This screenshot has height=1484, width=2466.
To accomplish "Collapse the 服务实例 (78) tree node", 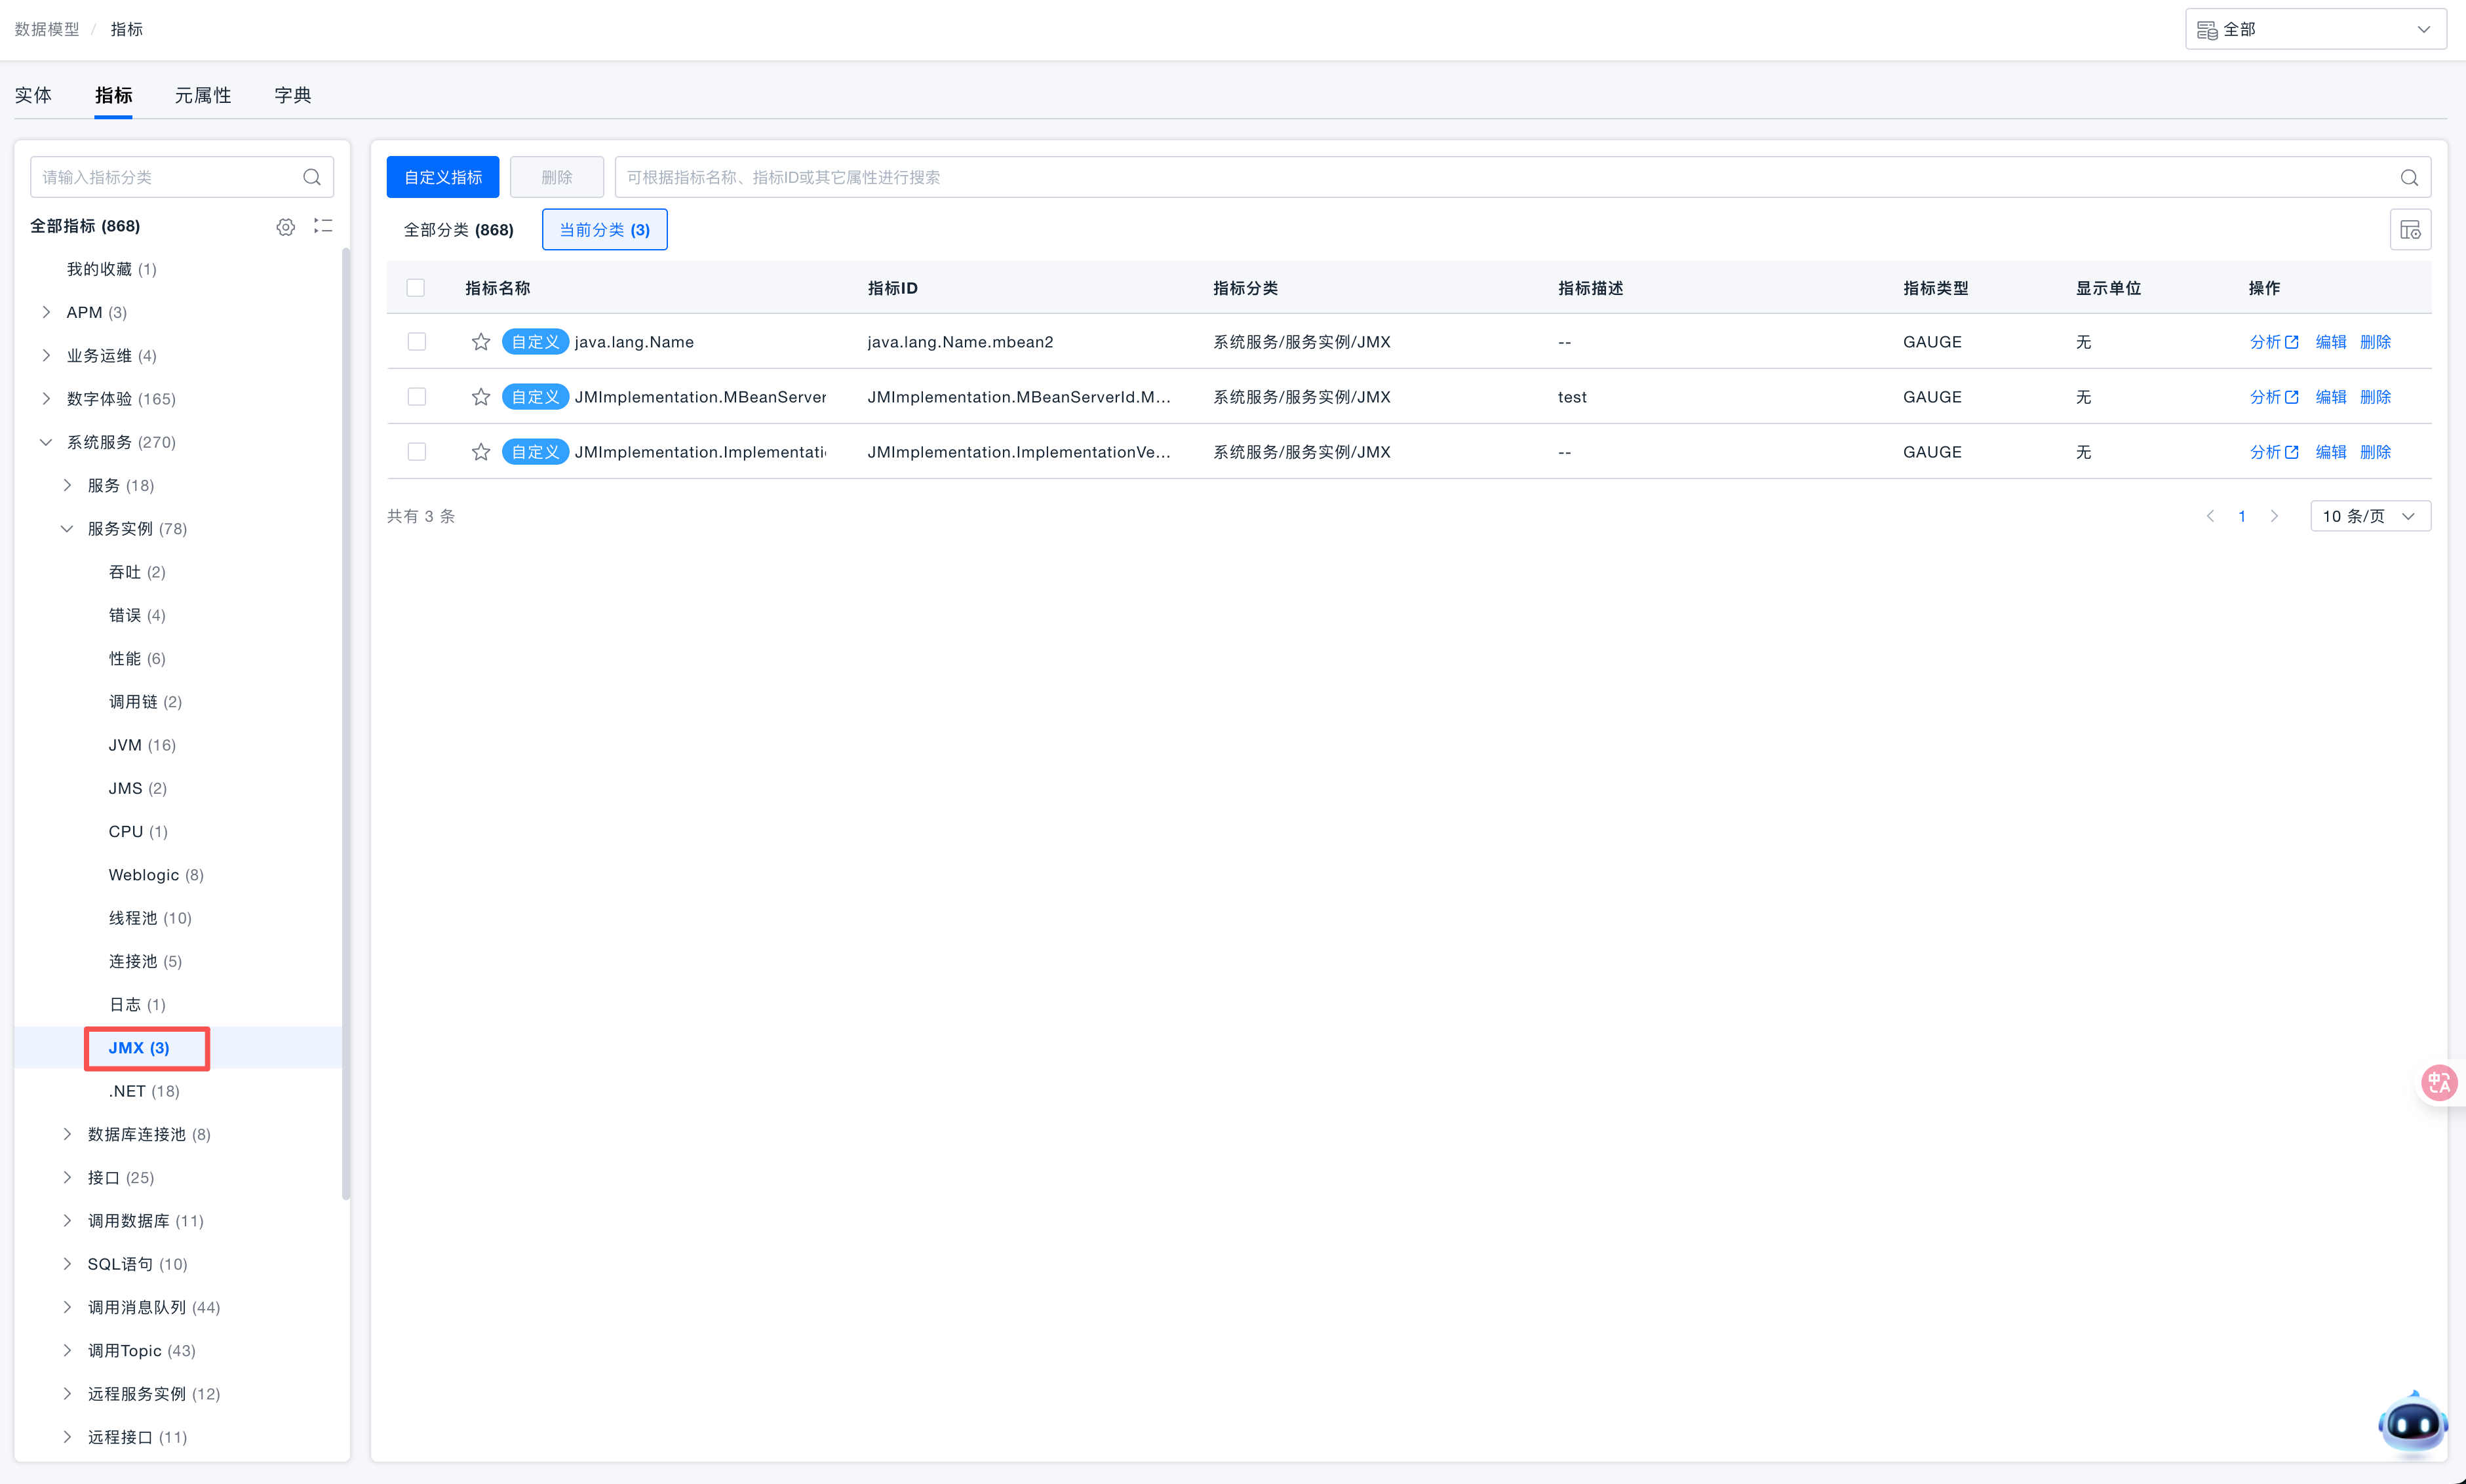I will pyautogui.click(x=67, y=529).
